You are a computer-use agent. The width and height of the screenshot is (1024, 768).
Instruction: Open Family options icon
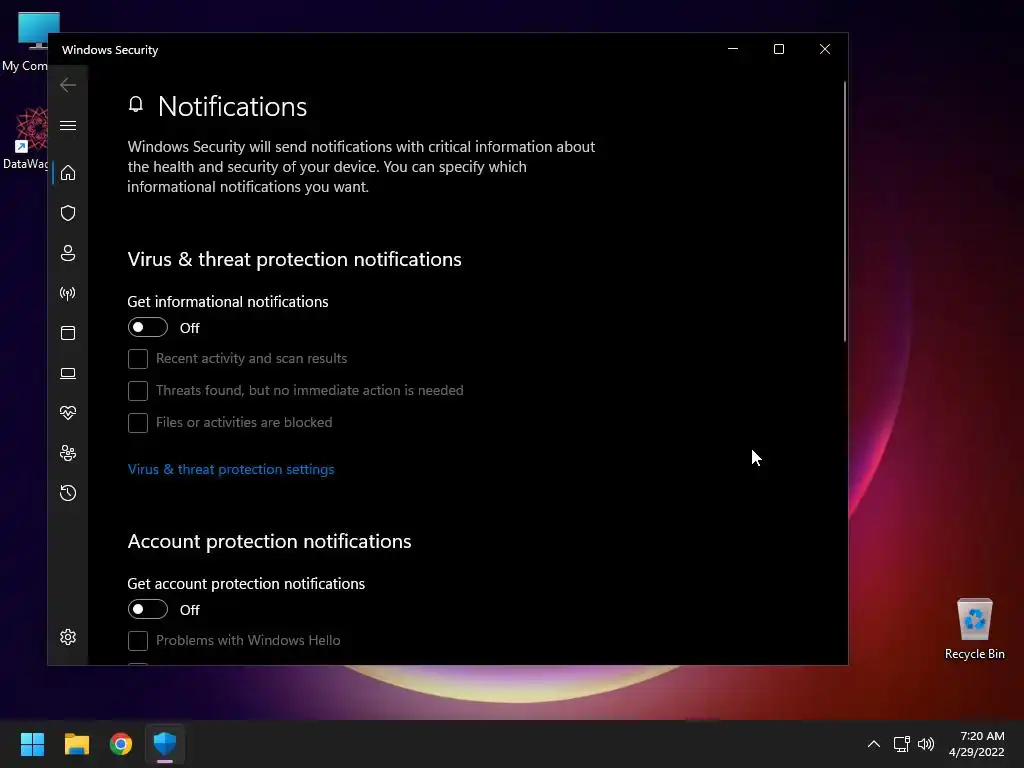pyautogui.click(x=68, y=453)
